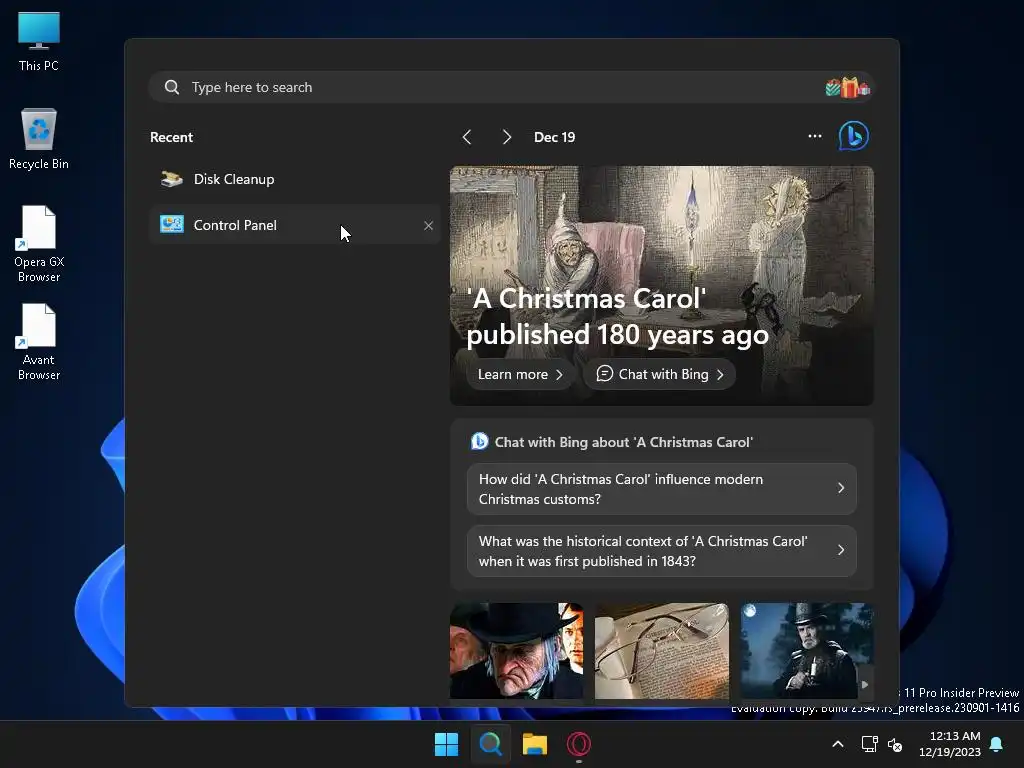Launch Opera GX Browser desktop shortcut
This screenshot has width=1024, height=768.
tap(39, 244)
